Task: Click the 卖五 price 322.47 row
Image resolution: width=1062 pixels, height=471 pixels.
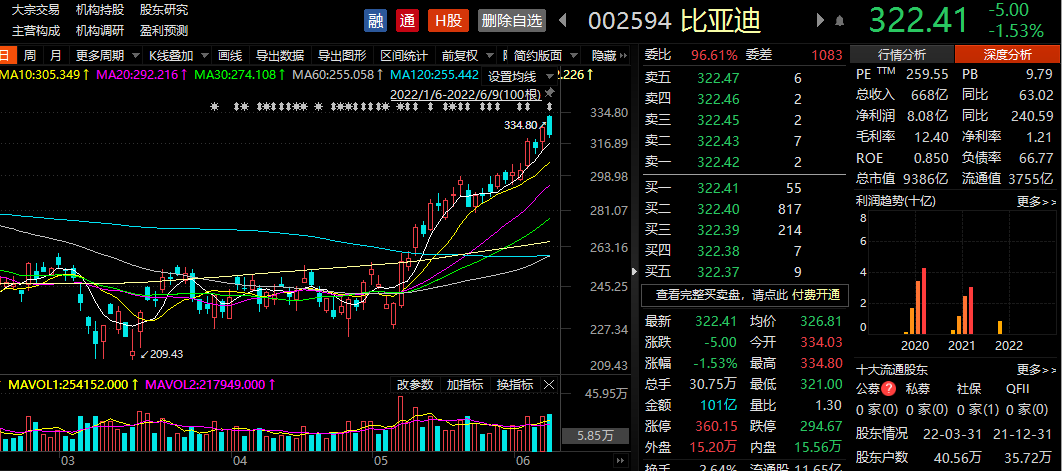Action: [743, 78]
